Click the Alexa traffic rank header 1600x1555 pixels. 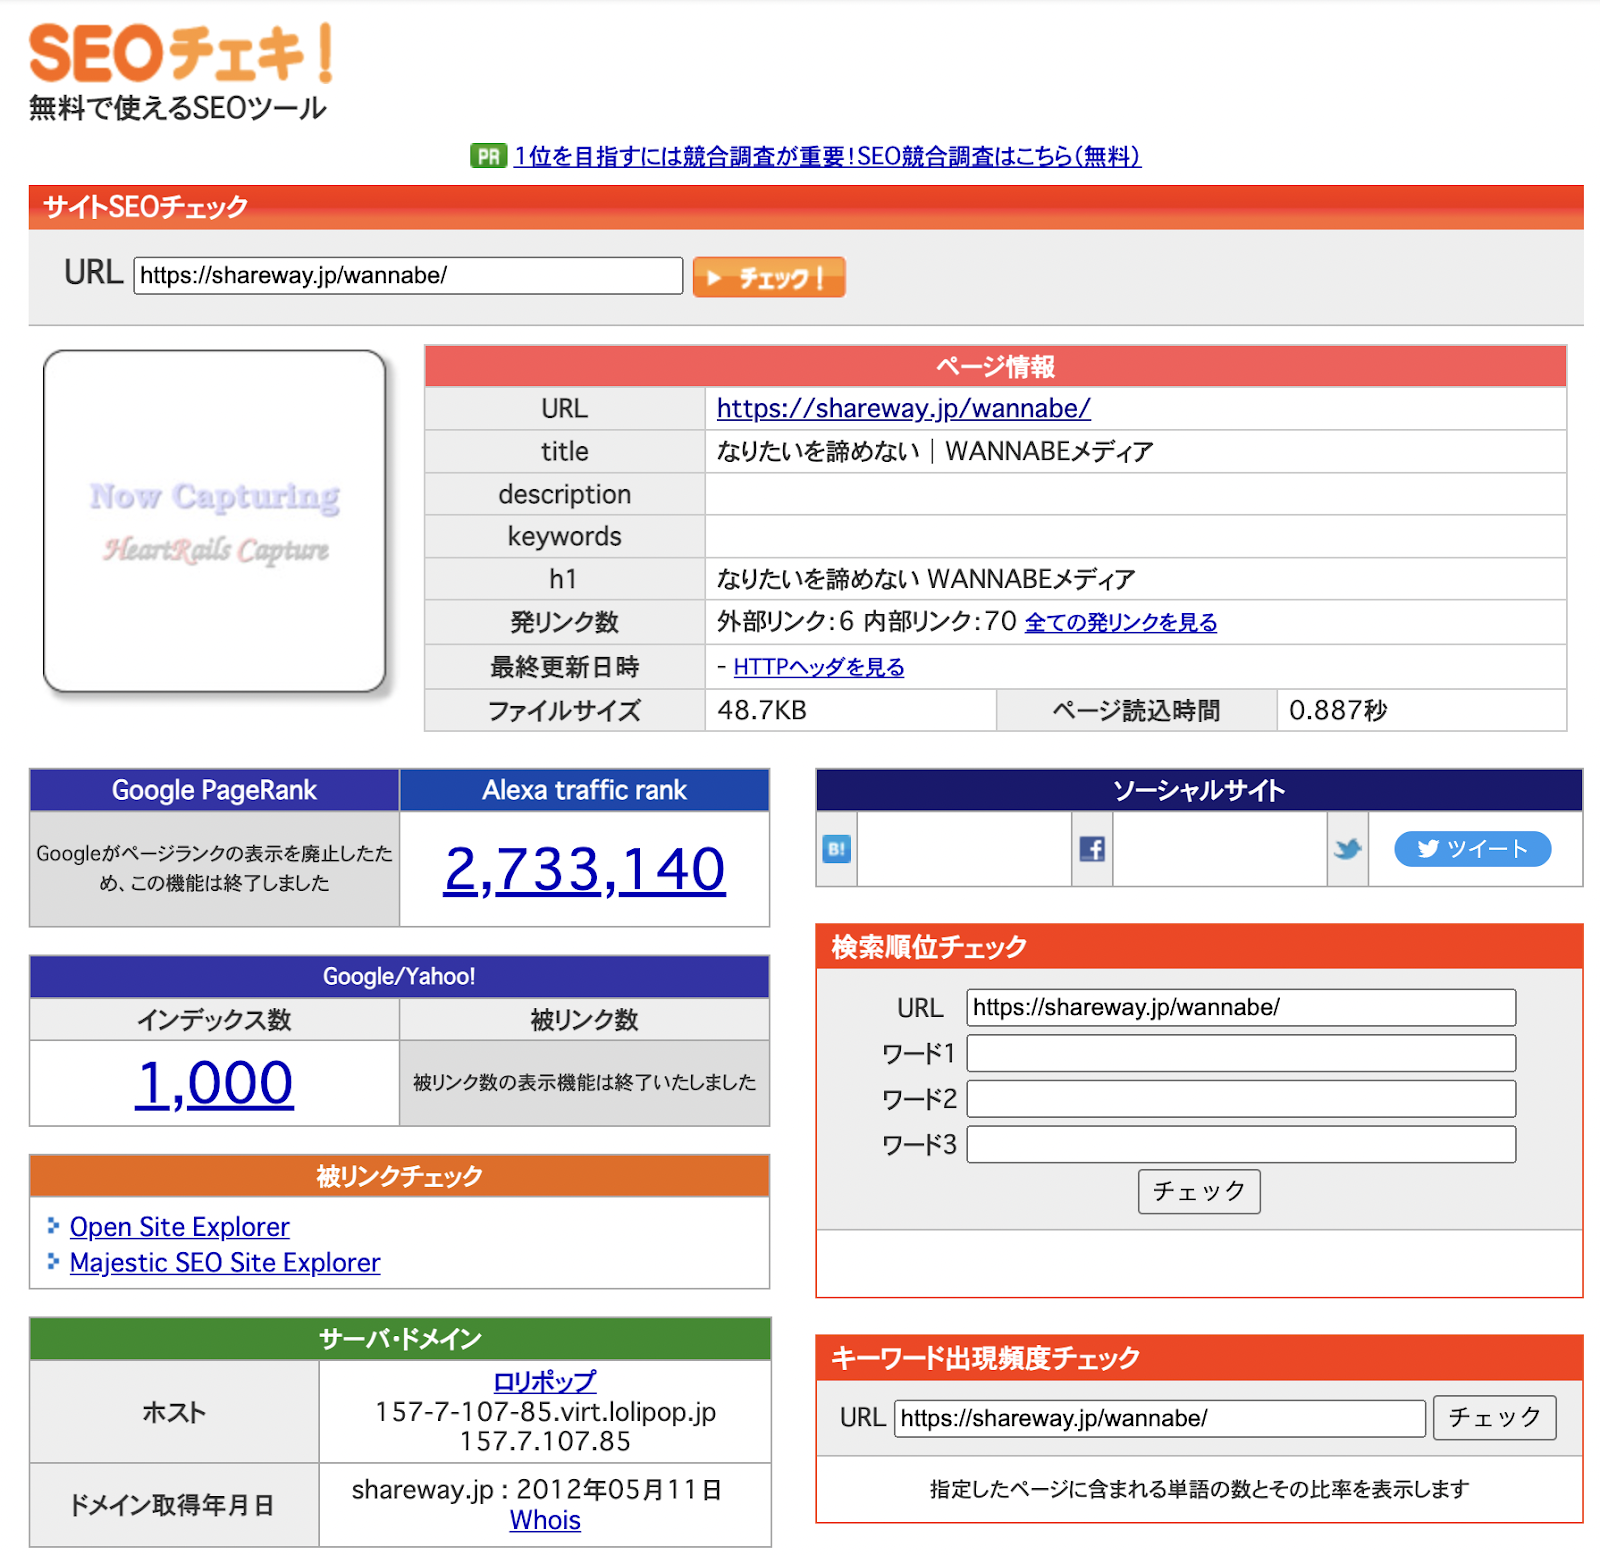tap(585, 790)
